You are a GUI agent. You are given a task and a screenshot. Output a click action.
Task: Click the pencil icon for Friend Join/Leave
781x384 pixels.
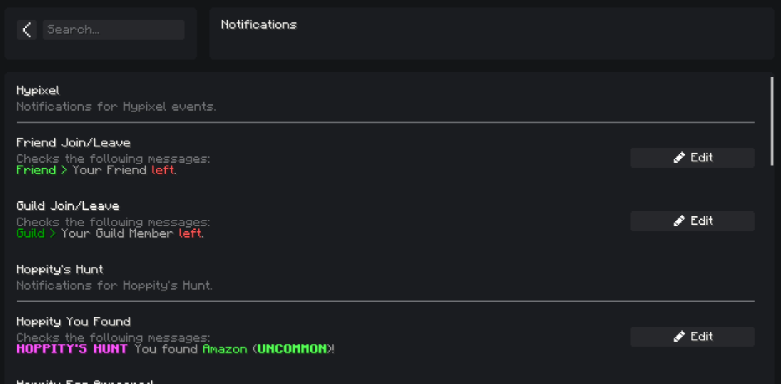click(x=679, y=158)
